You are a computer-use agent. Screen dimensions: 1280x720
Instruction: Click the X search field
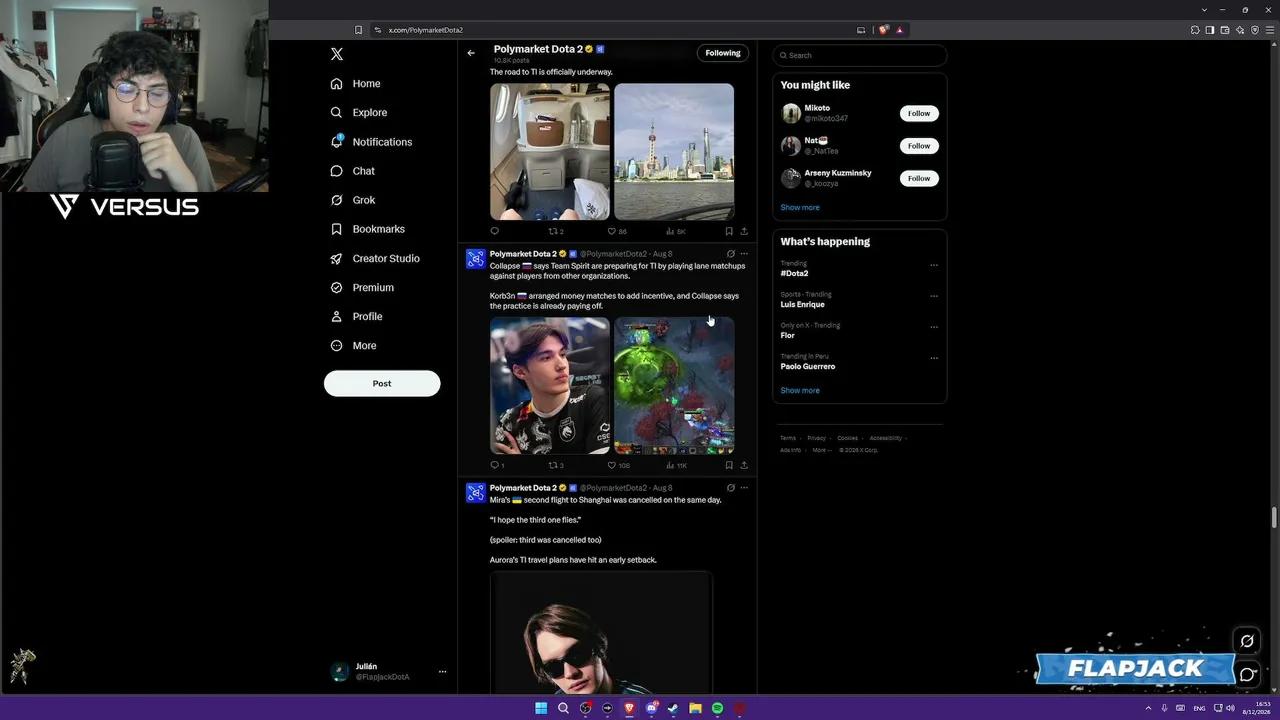tap(860, 55)
